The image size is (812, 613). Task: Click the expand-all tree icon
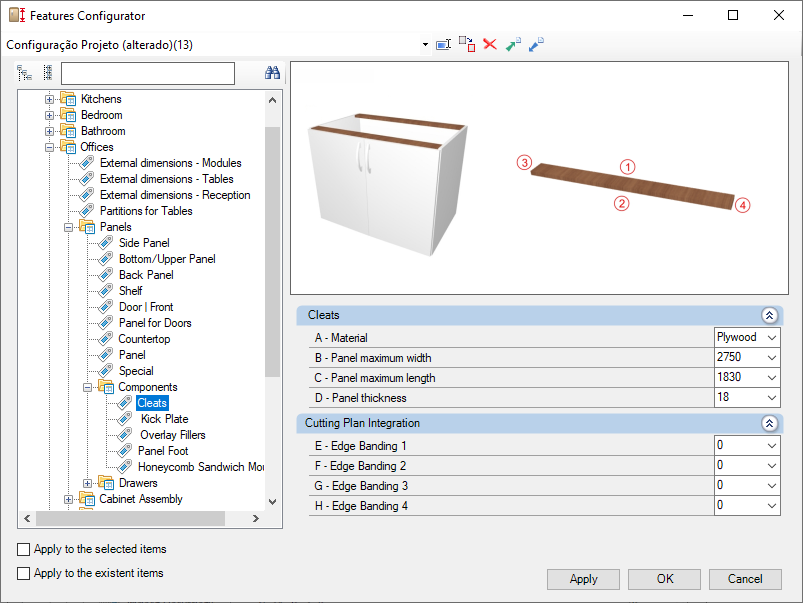[24, 73]
